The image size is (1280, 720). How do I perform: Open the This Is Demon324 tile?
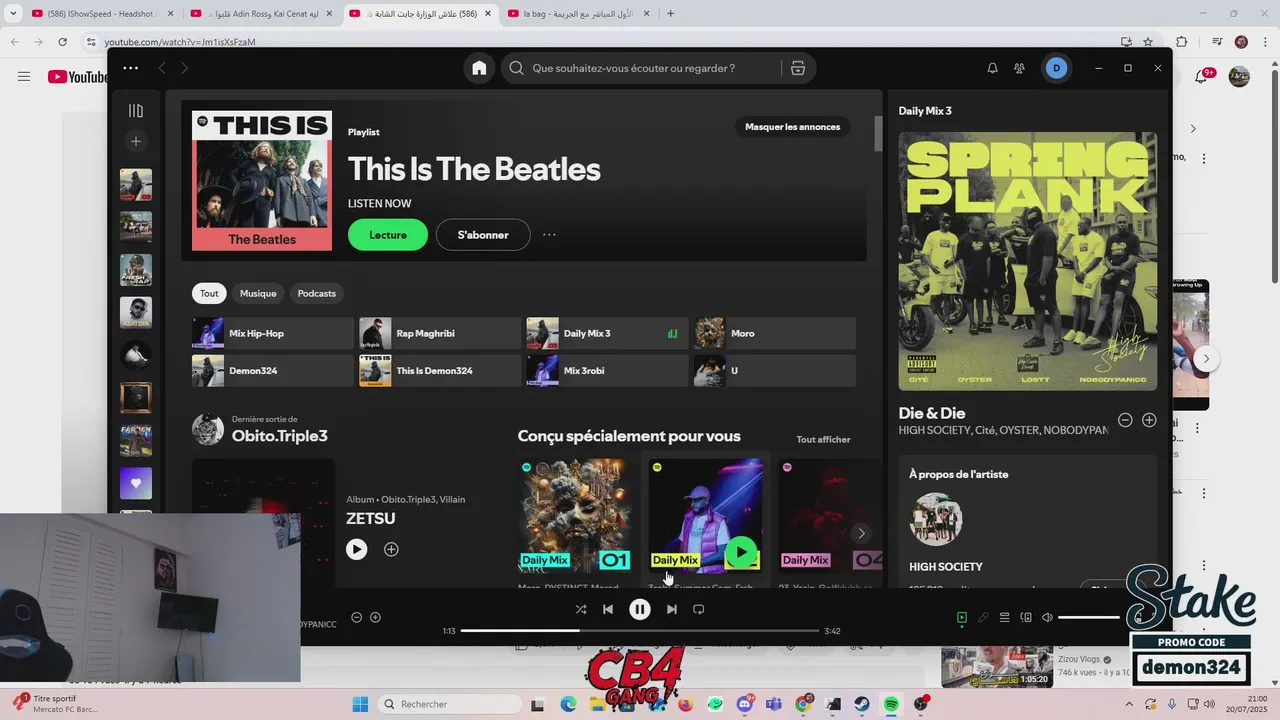[440, 370]
